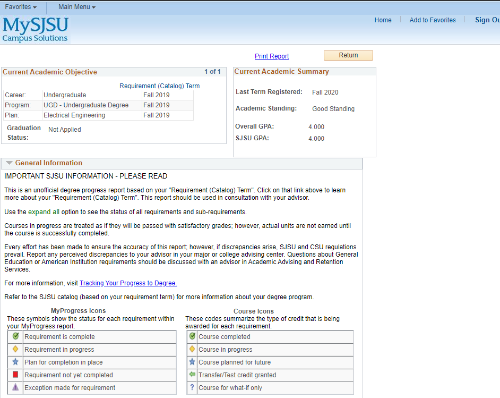Click Add to Favorites link
500x398 pixels.
(432, 20)
